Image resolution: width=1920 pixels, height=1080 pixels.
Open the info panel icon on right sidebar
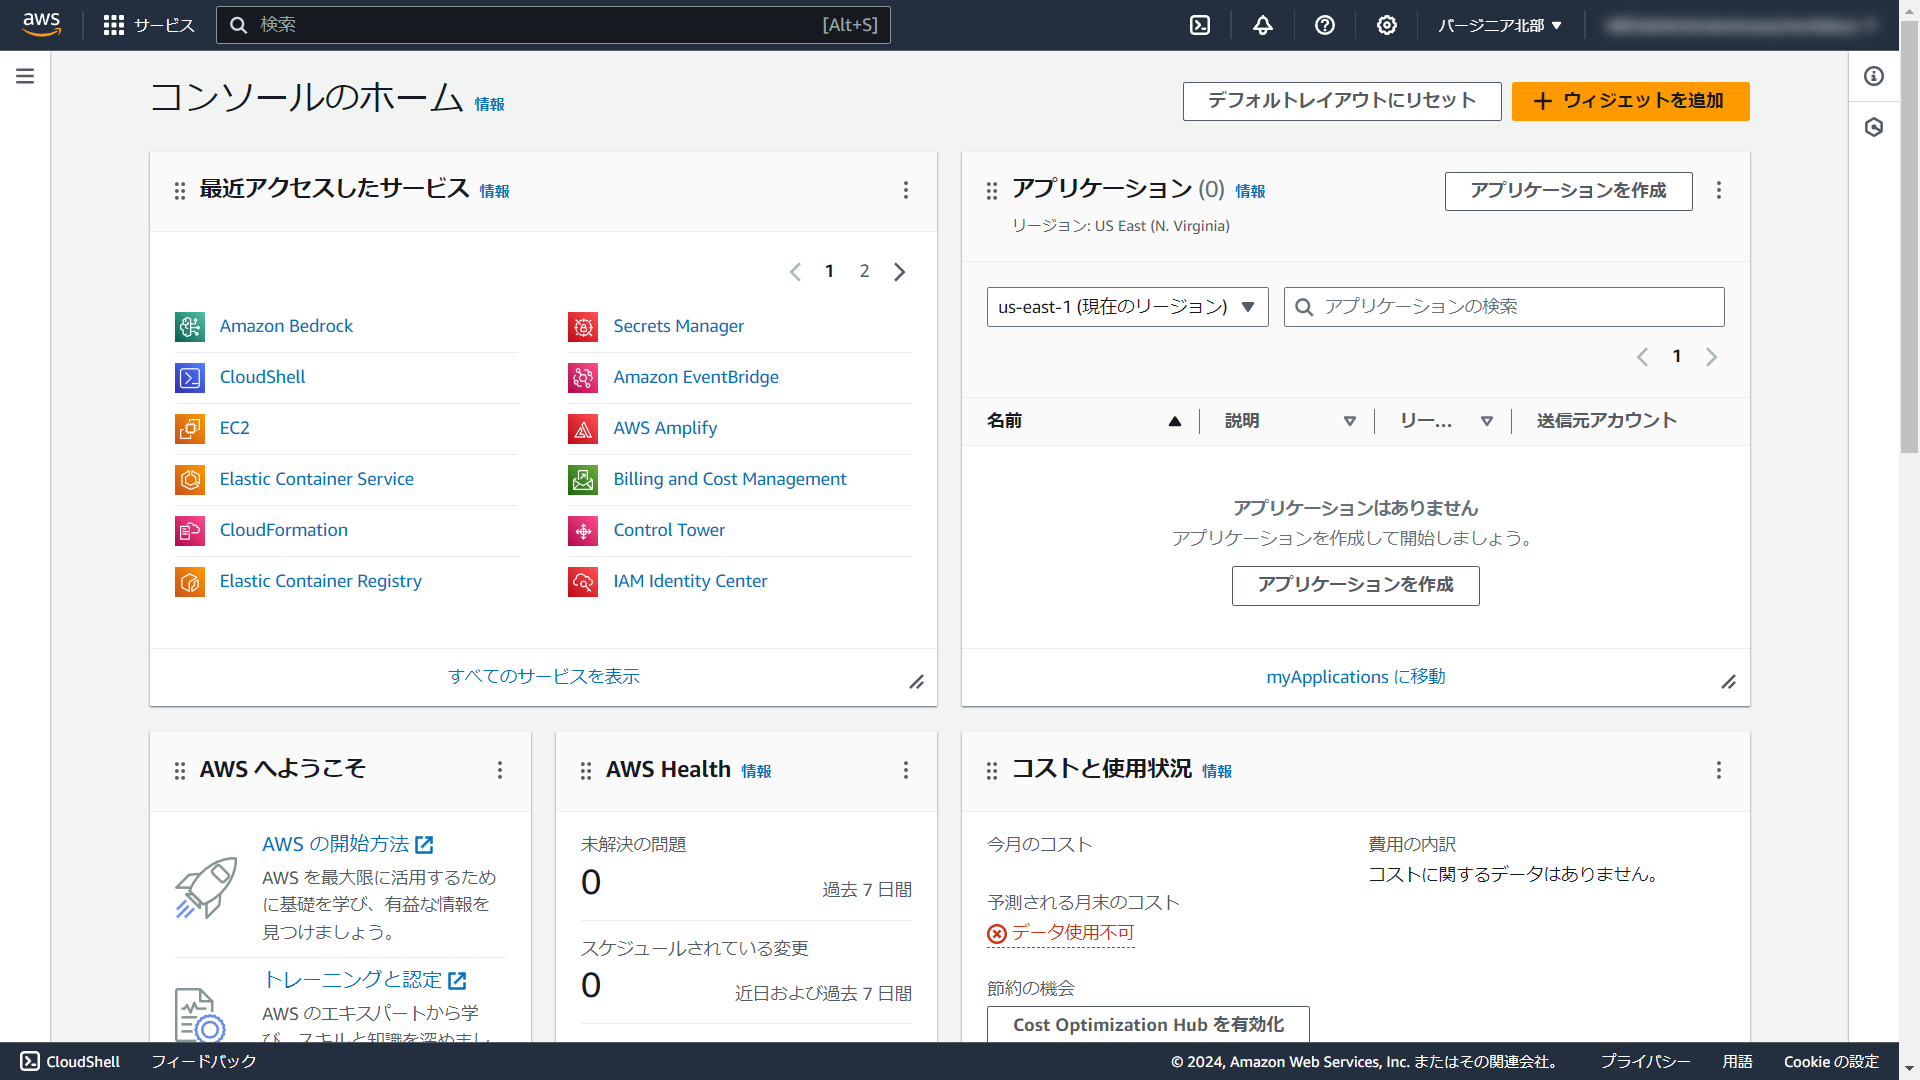point(1874,76)
